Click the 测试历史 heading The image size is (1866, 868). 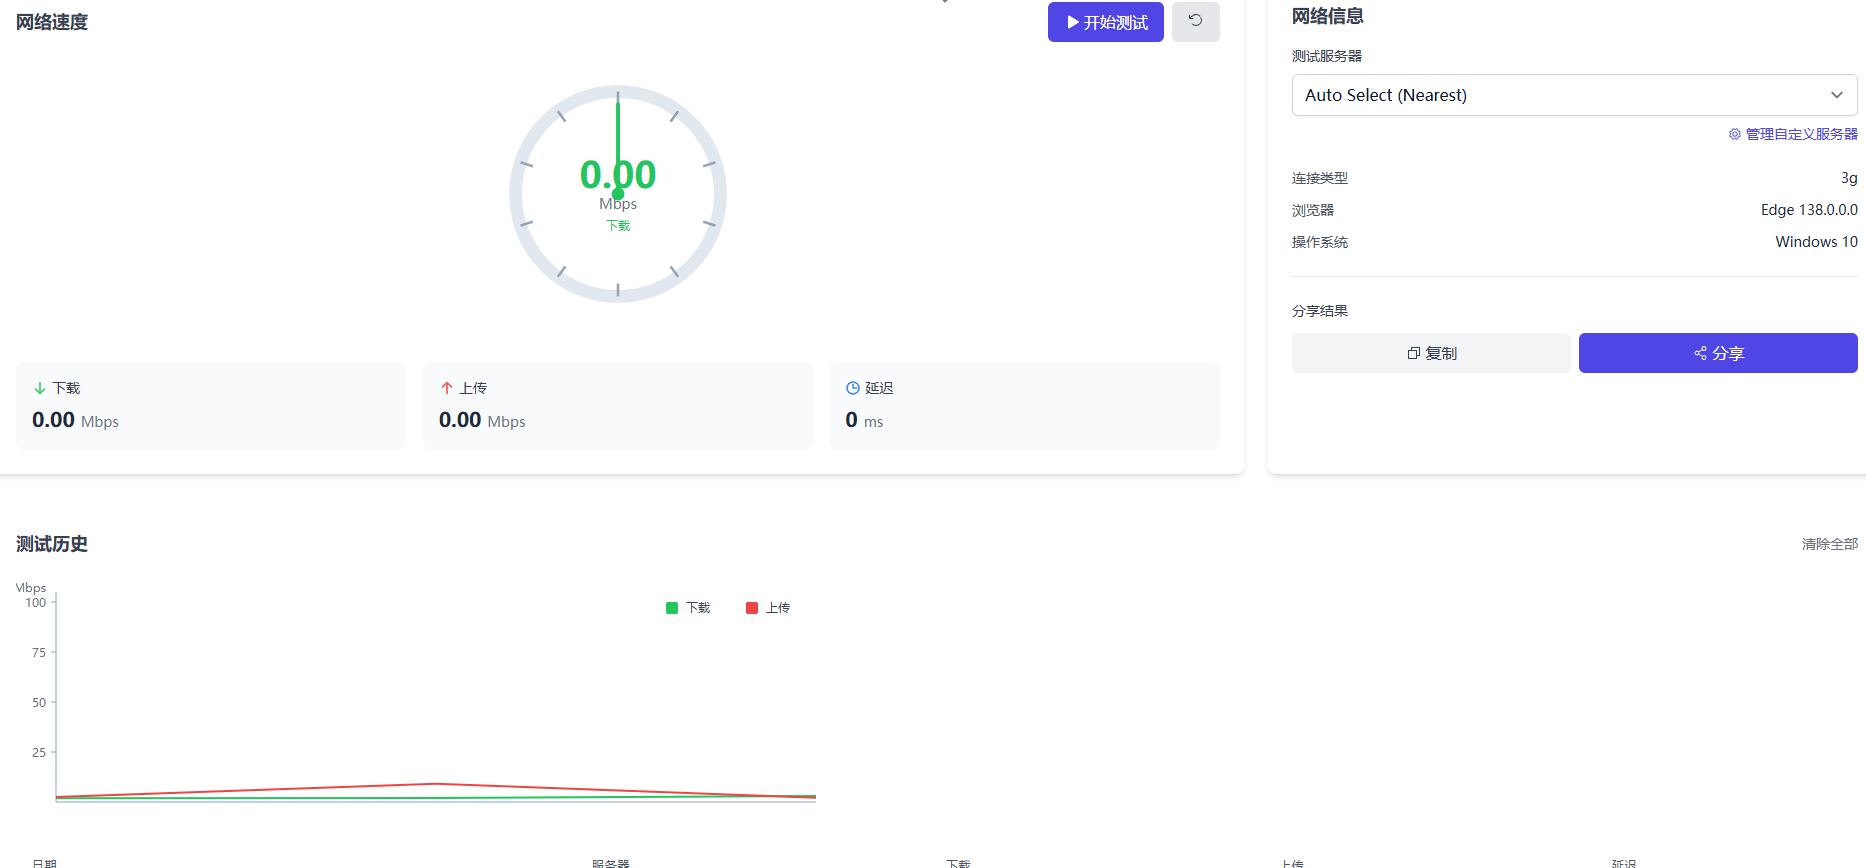pos(52,544)
